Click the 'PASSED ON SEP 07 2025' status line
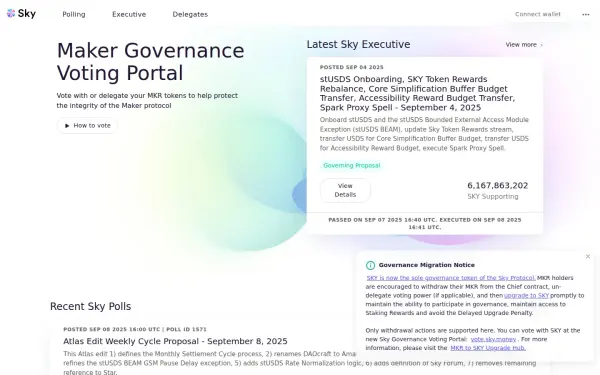The width and height of the screenshot is (600, 375). click(x=425, y=223)
